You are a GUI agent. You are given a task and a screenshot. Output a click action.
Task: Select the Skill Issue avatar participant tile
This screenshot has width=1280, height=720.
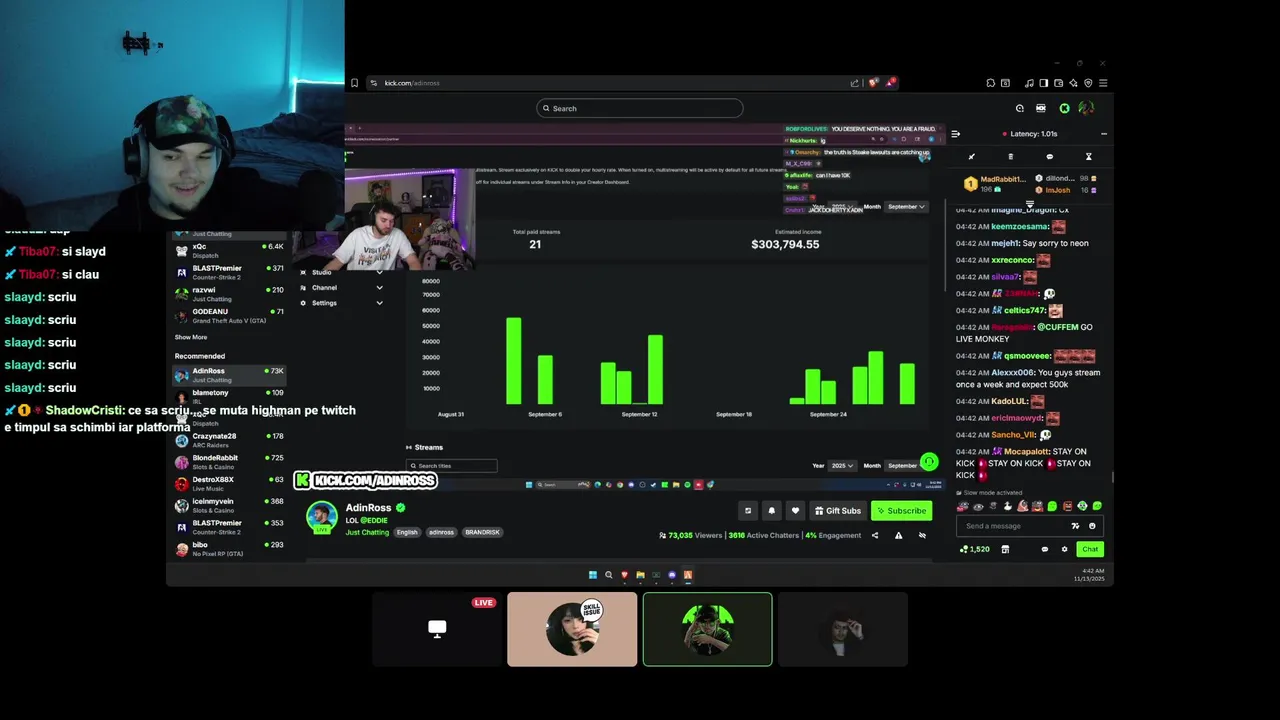click(x=572, y=629)
